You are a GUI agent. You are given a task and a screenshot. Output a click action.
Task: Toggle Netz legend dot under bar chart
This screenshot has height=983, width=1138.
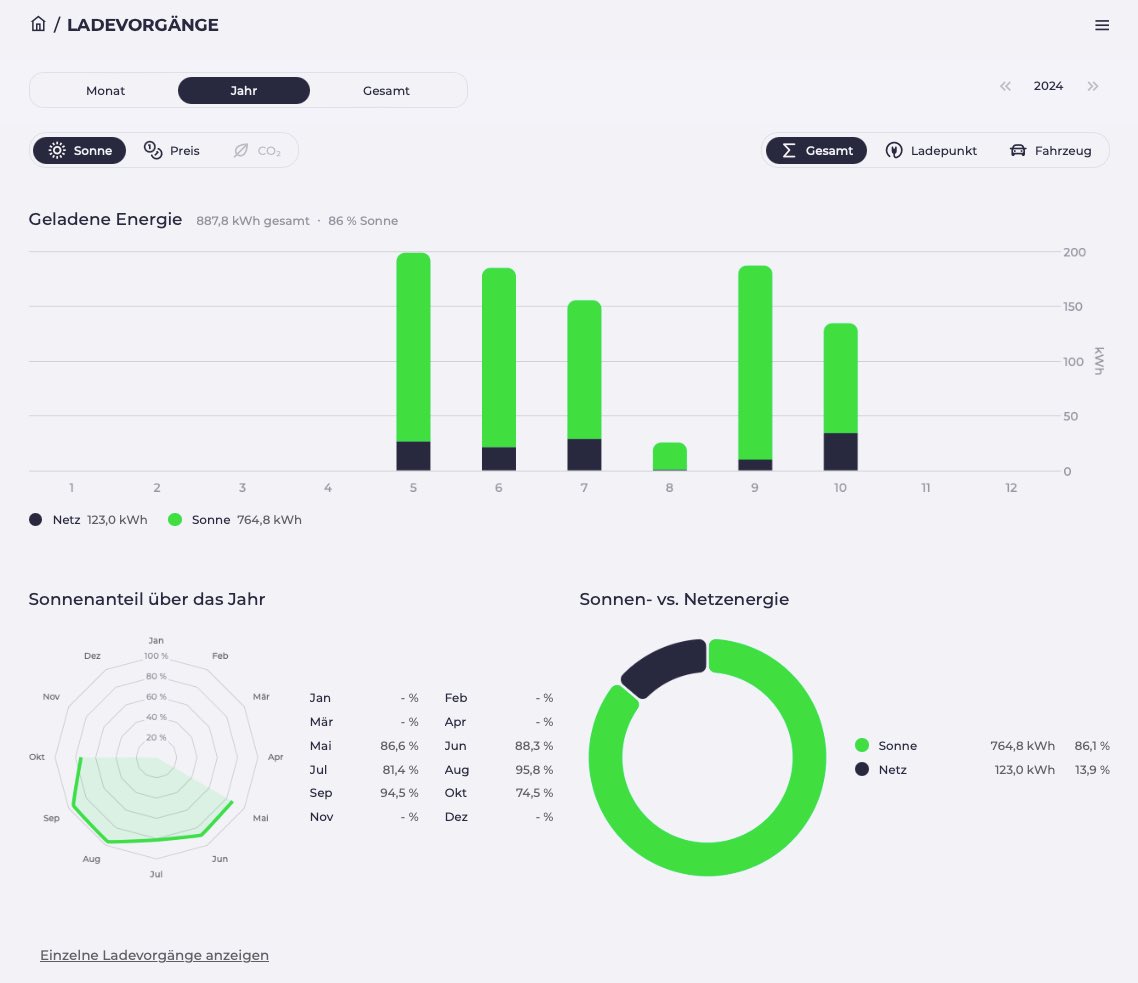tap(35, 520)
